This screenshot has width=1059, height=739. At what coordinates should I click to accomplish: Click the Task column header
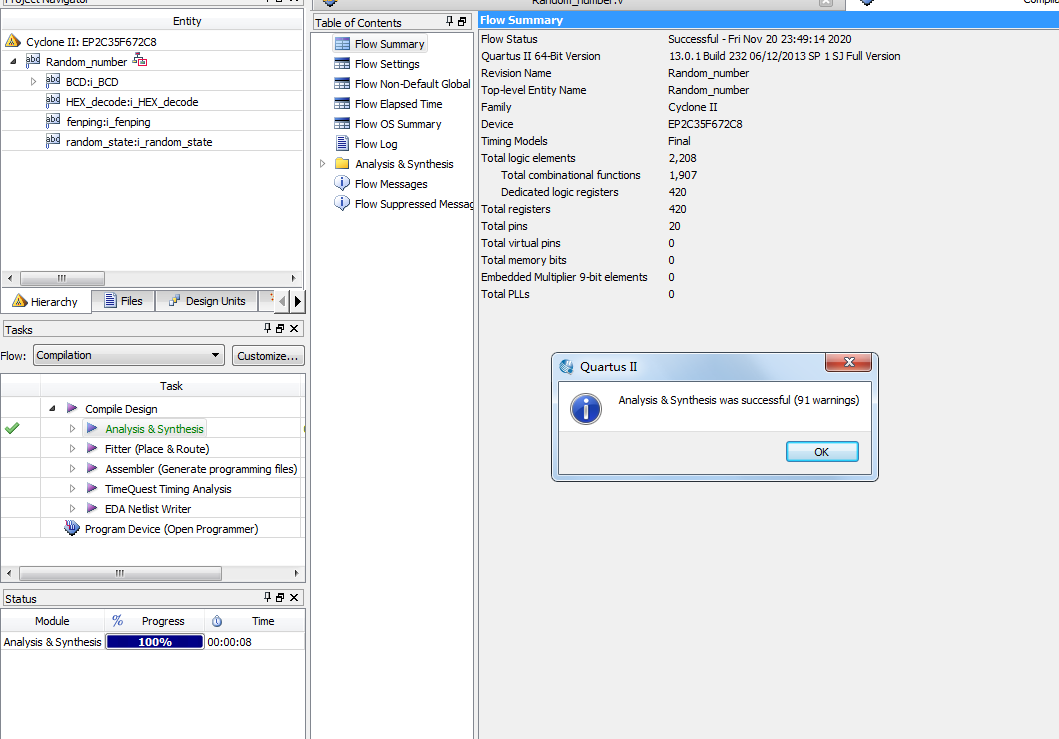171,386
